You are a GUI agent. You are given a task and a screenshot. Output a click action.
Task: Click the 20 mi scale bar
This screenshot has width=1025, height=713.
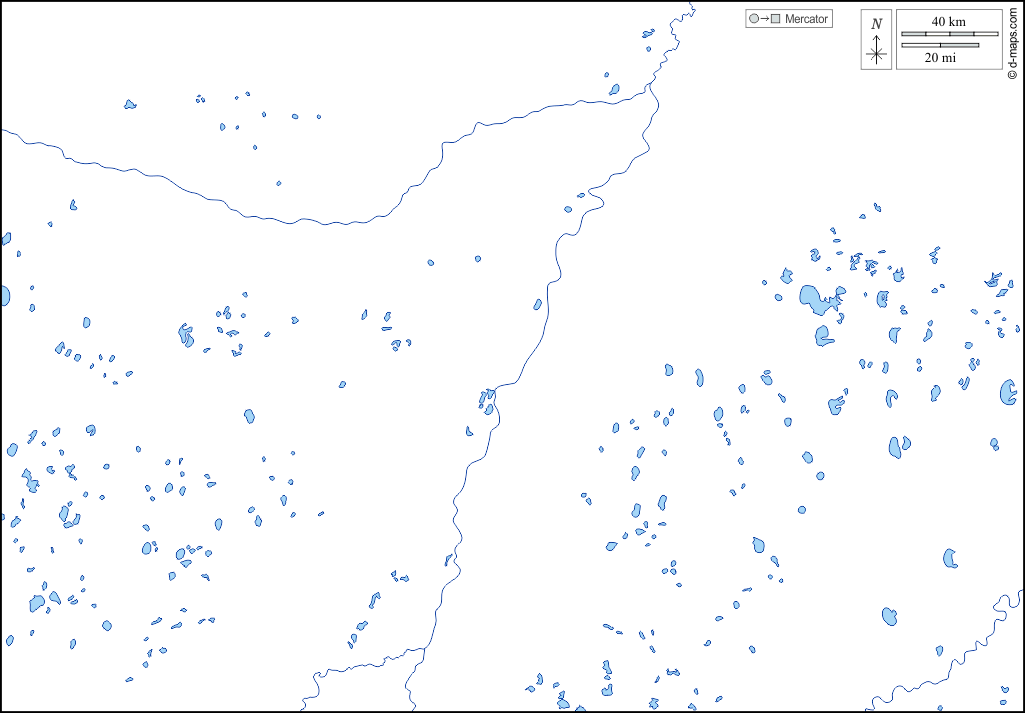tap(939, 45)
